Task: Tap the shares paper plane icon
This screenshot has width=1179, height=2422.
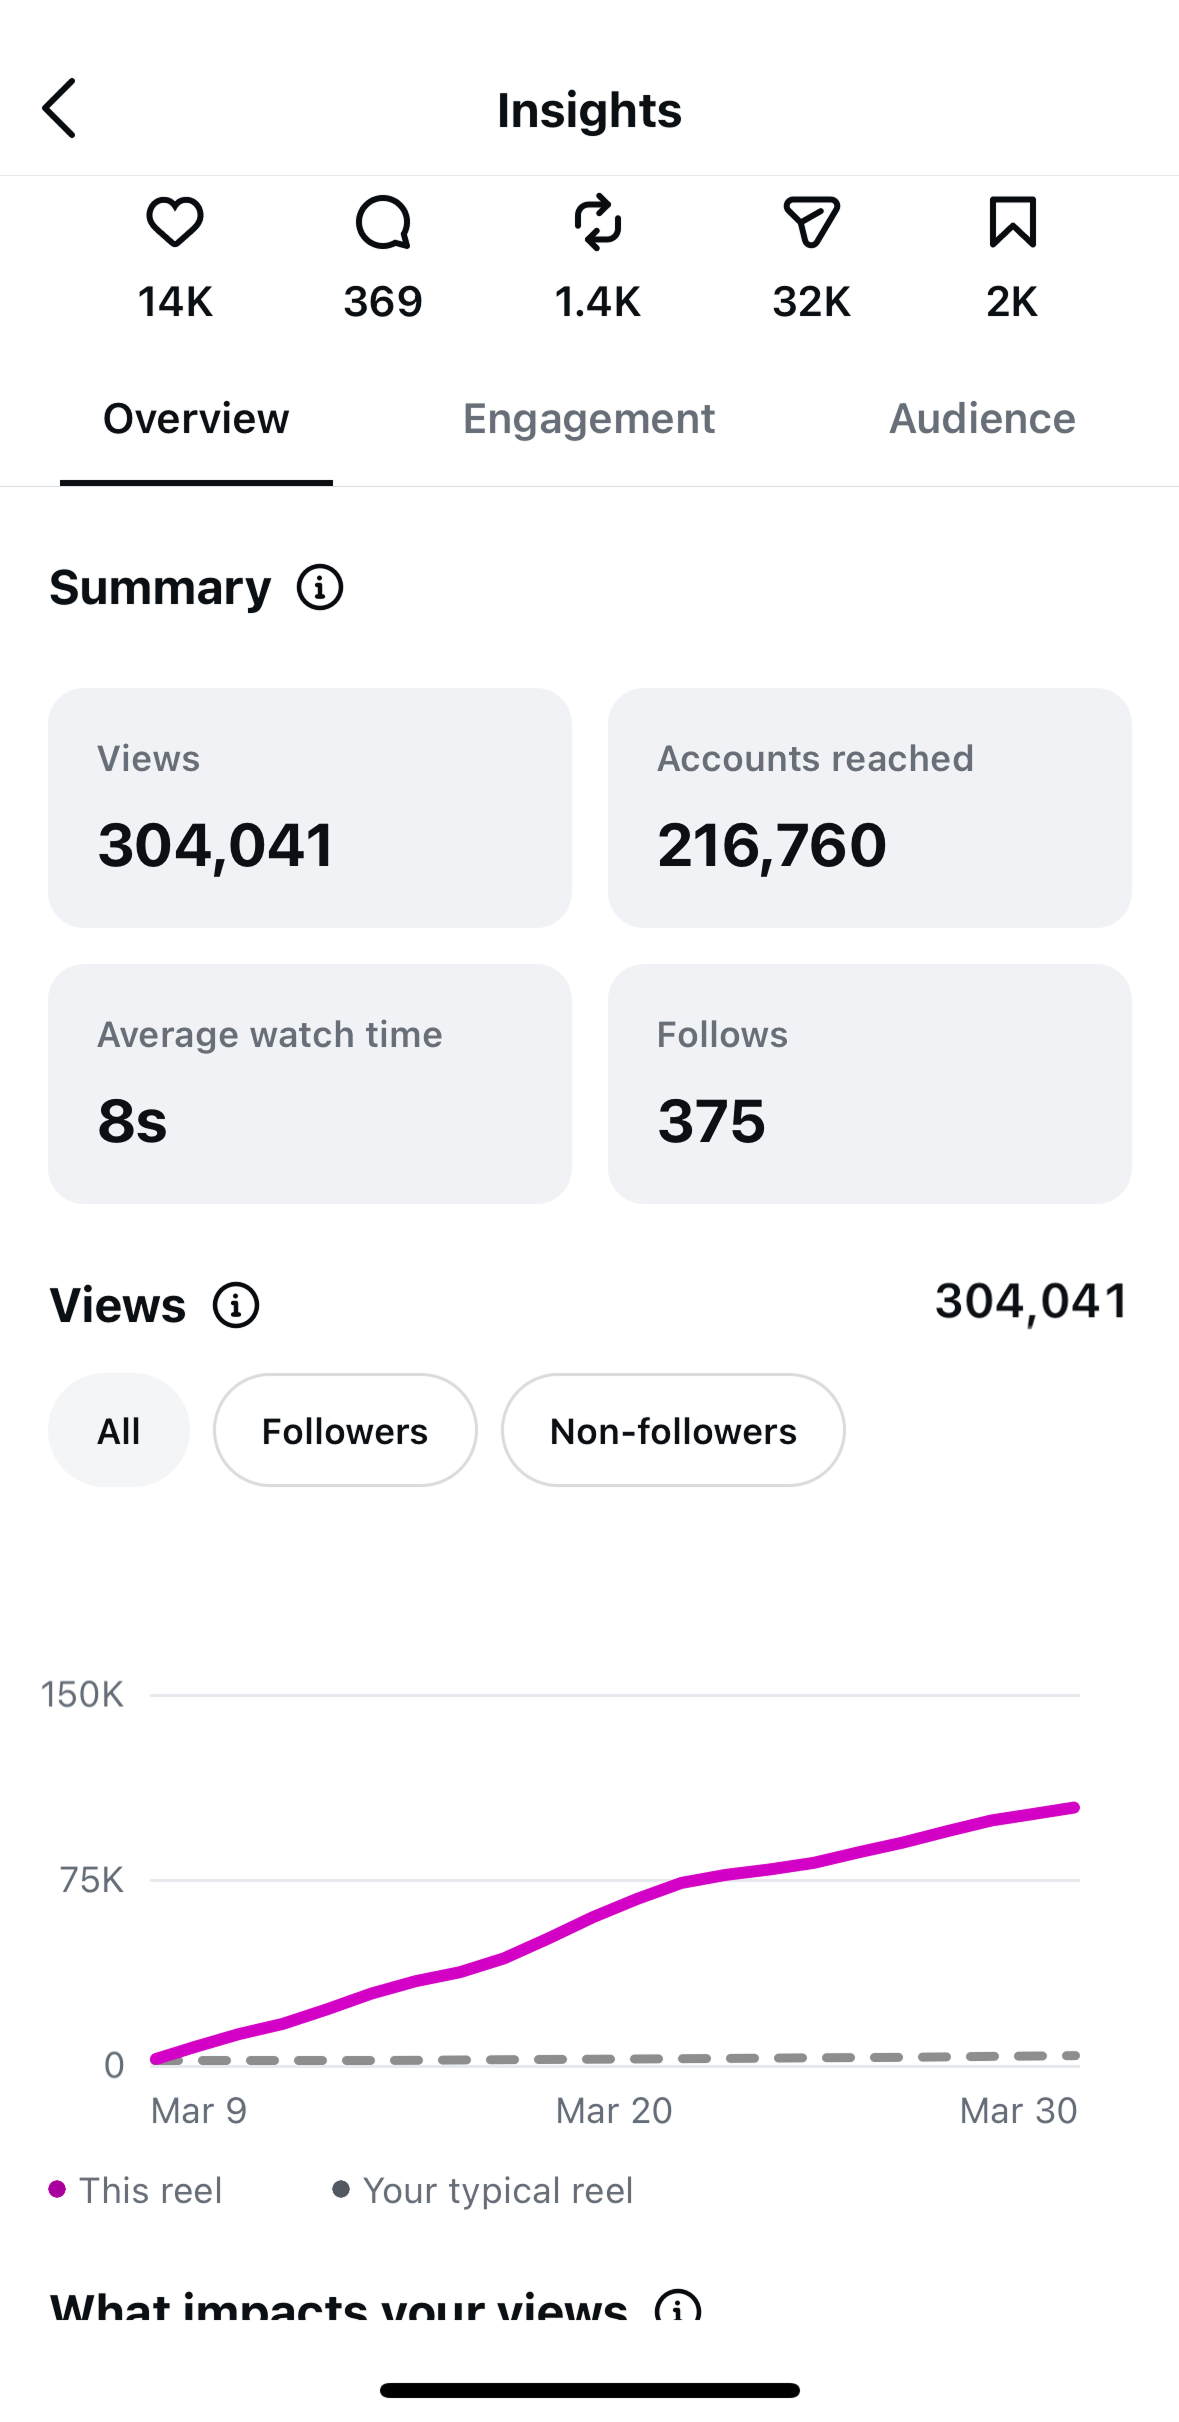Action: coord(811,222)
